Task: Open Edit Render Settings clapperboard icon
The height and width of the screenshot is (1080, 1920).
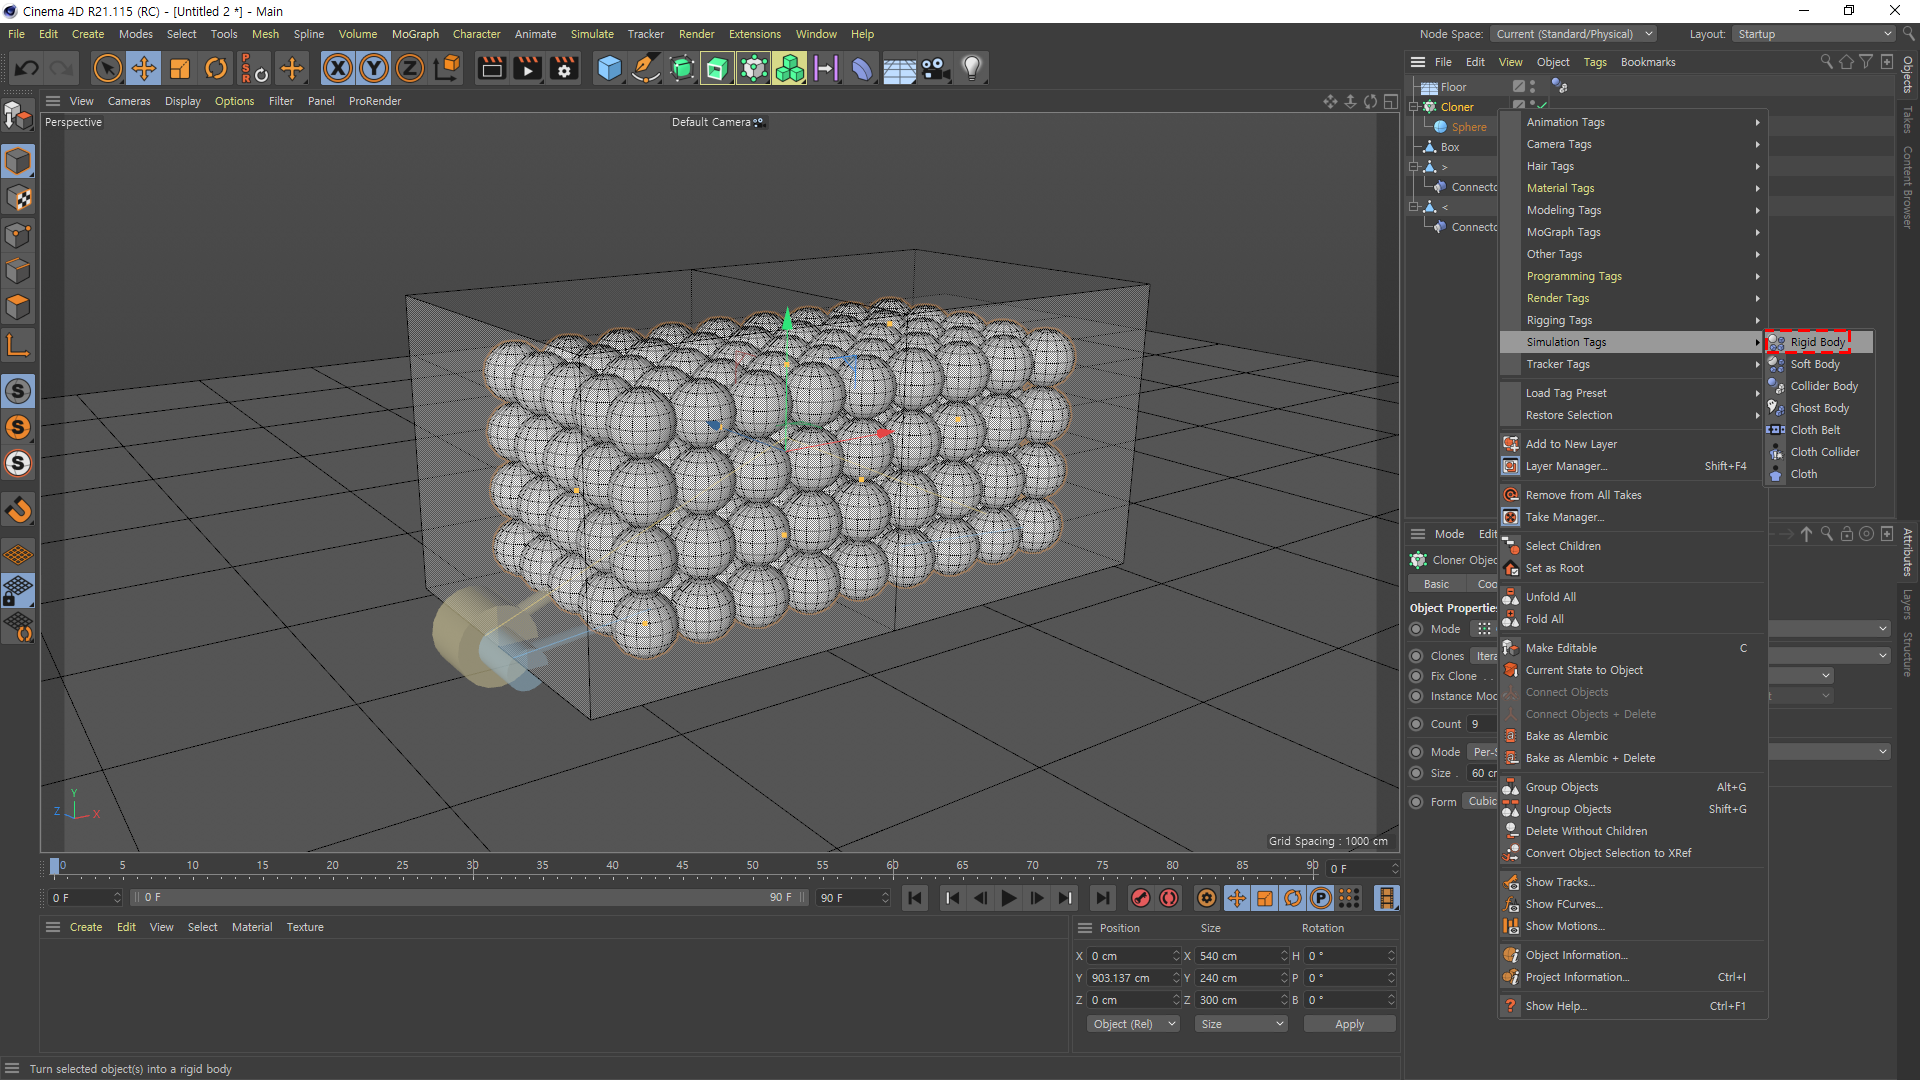Action: pos(564,68)
